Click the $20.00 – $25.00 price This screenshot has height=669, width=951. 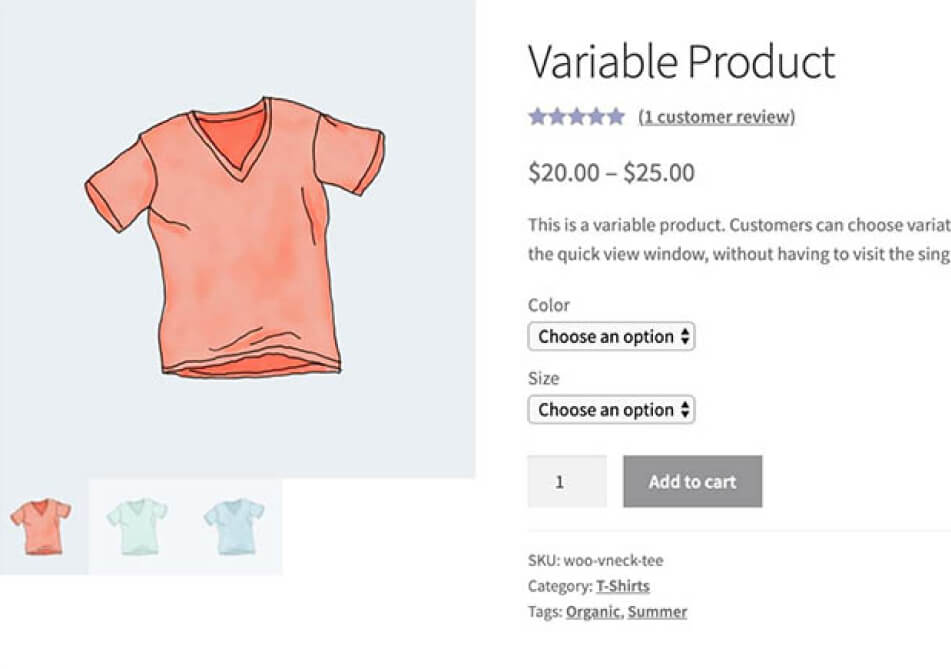[611, 173]
